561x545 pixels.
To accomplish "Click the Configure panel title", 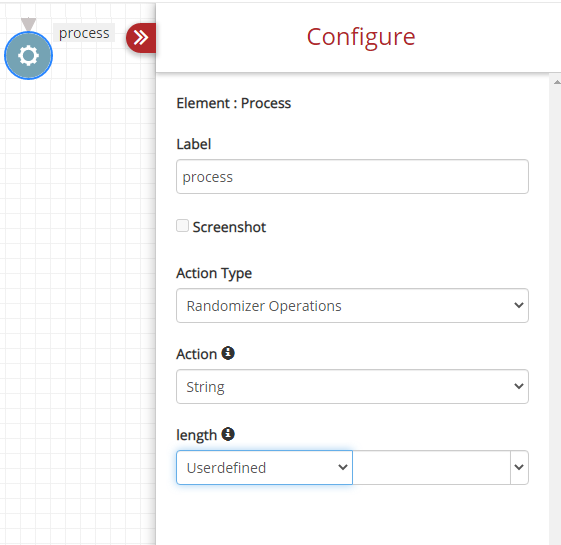I will [361, 37].
